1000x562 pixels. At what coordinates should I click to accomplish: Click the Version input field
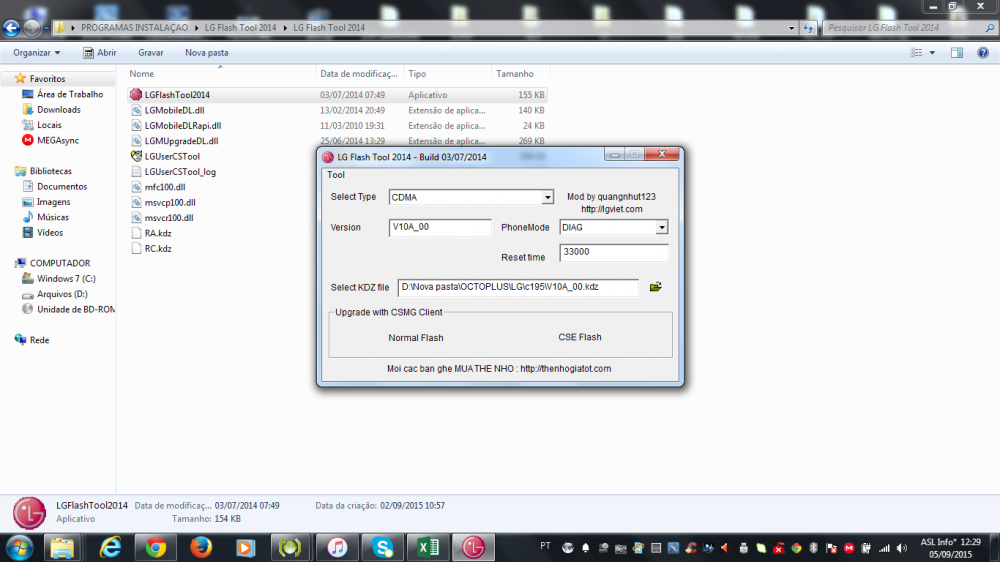(x=439, y=227)
